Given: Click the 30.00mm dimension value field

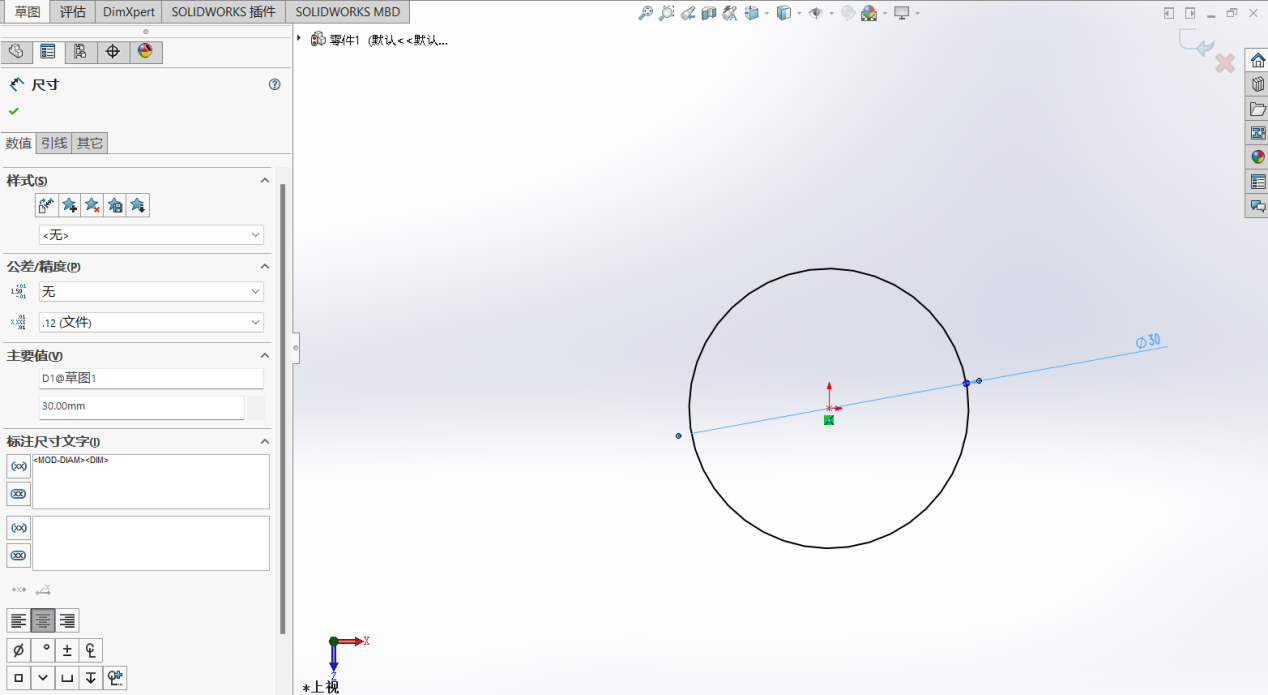Looking at the screenshot, I should point(140,407).
